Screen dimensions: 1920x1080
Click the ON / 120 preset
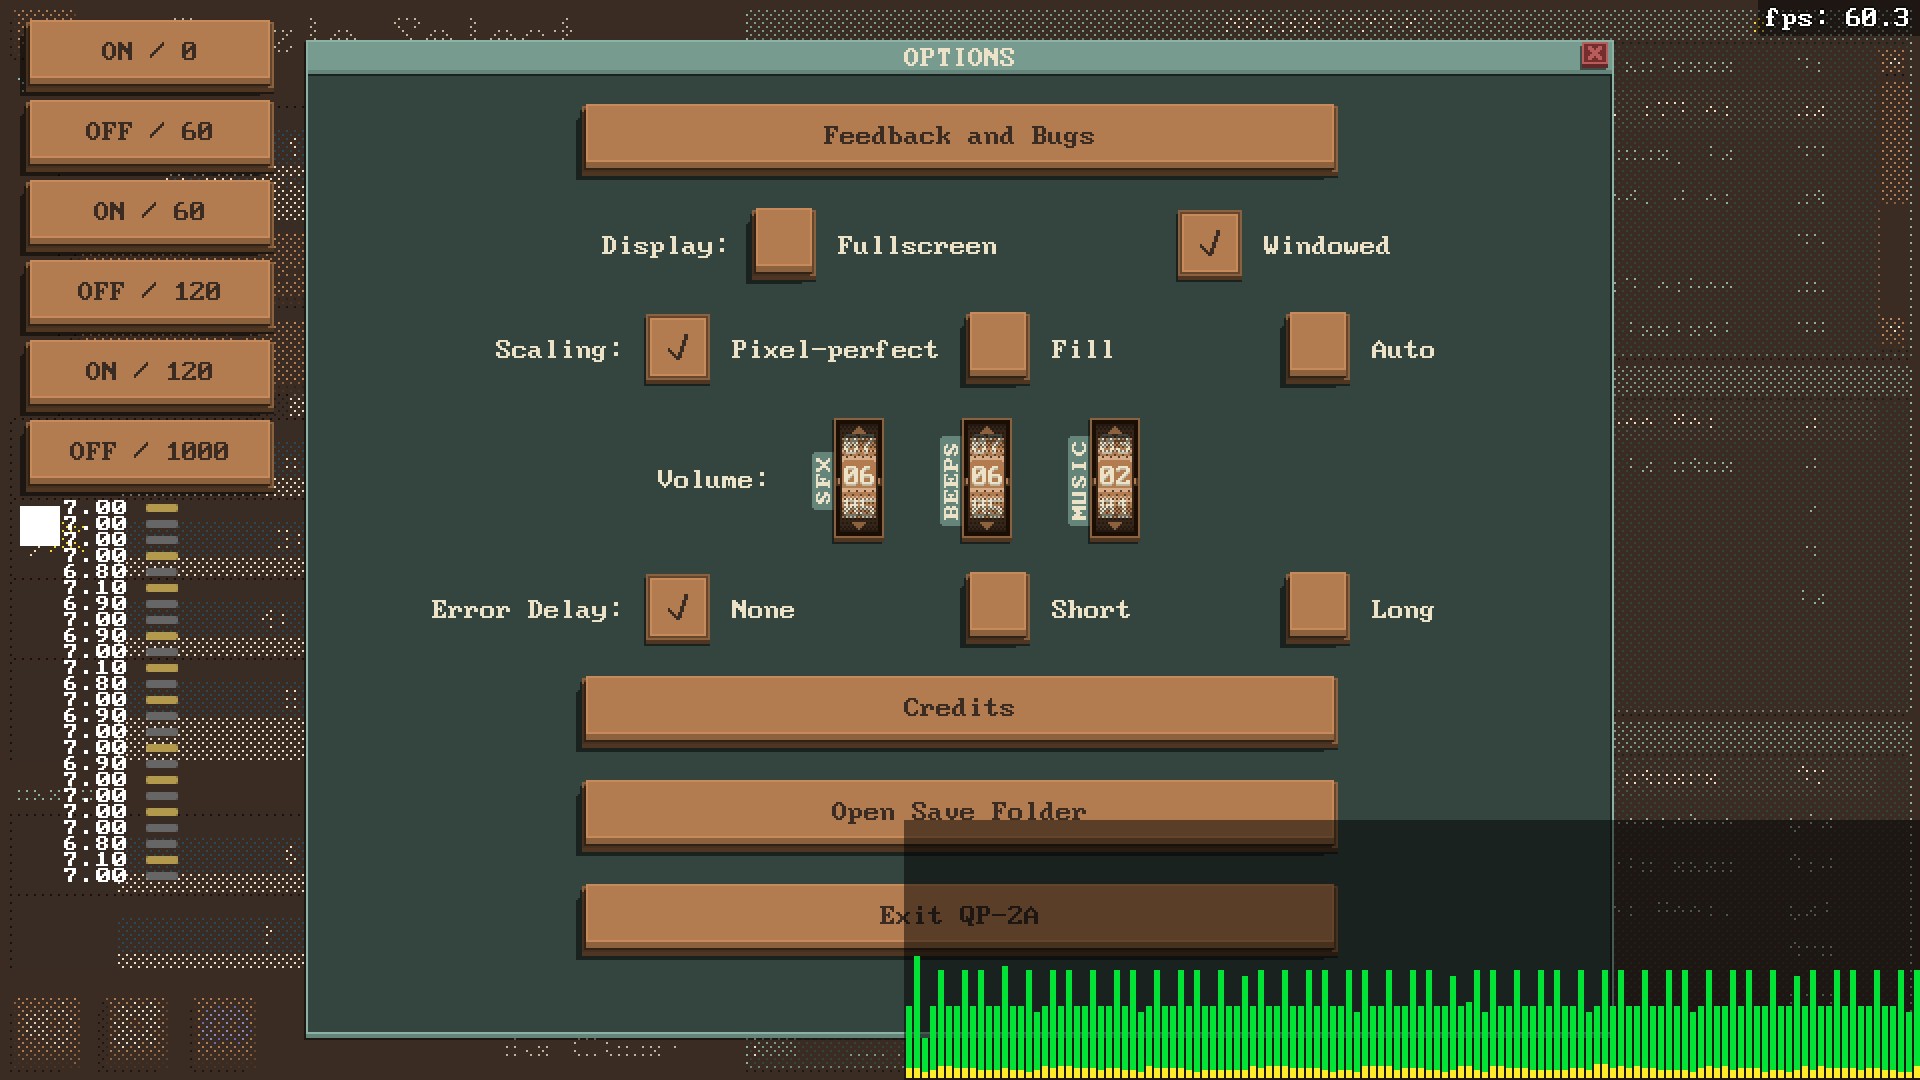149,372
